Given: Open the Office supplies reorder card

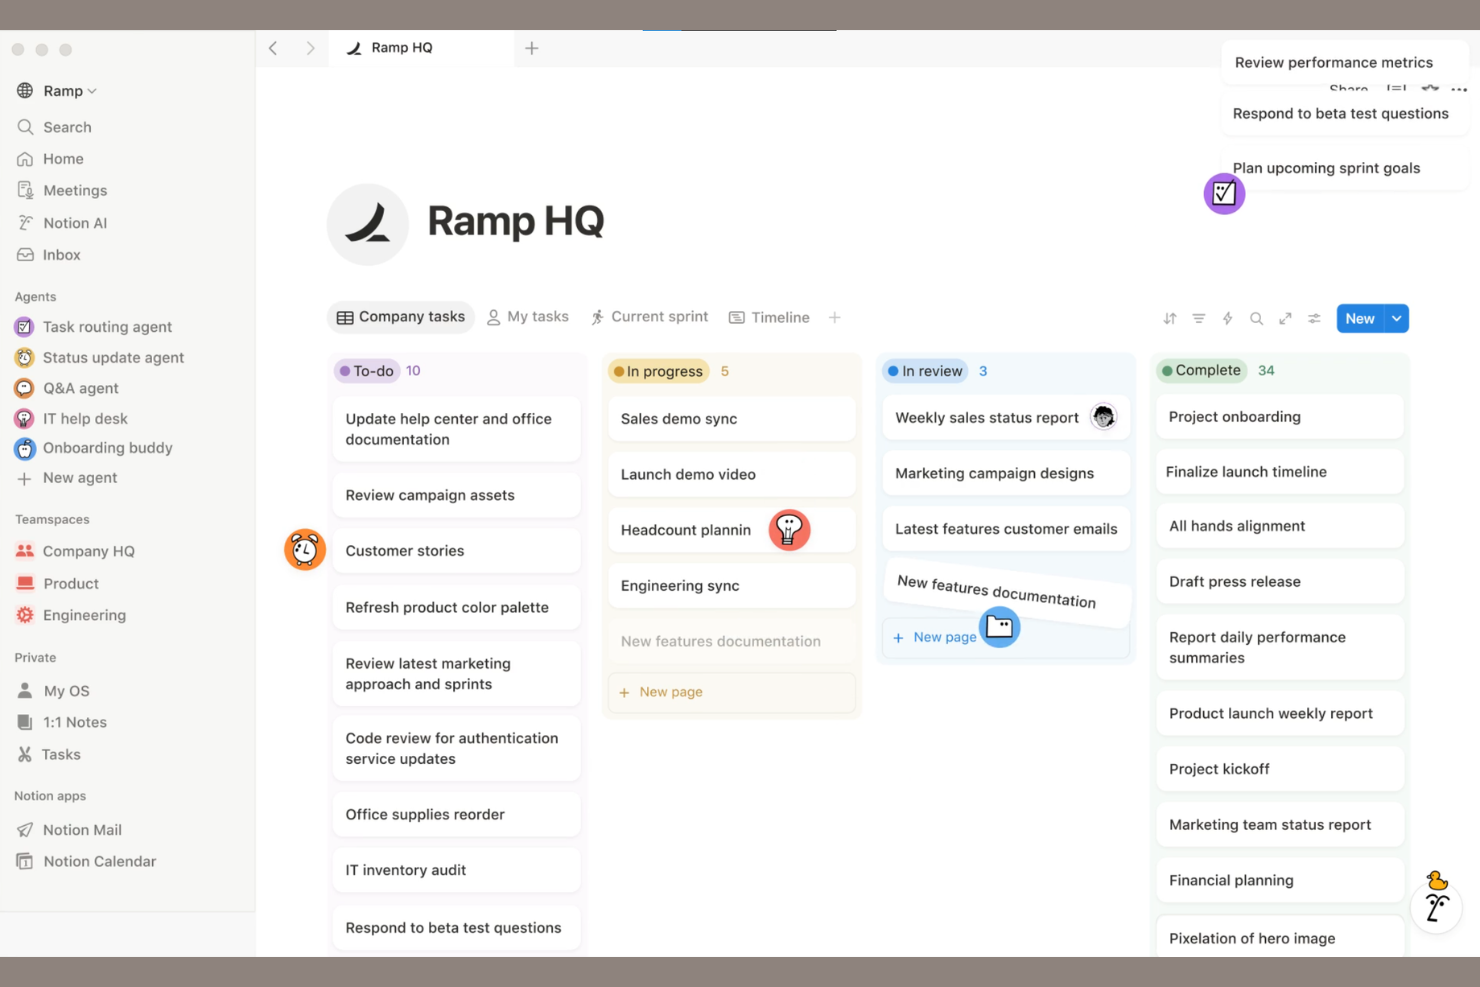Looking at the screenshot, I should [x=456, y=815].
